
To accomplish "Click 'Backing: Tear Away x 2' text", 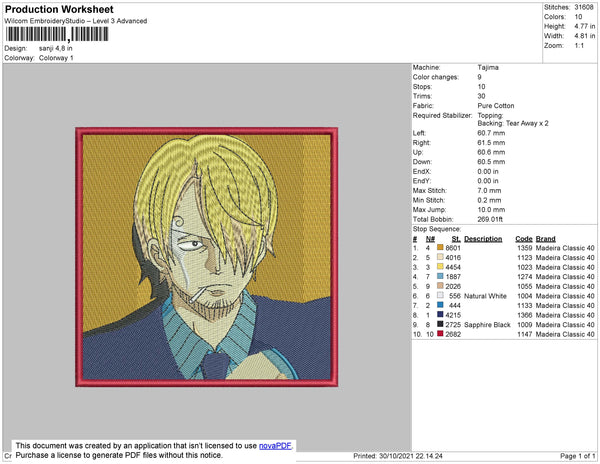I will (x=513, y=124).
